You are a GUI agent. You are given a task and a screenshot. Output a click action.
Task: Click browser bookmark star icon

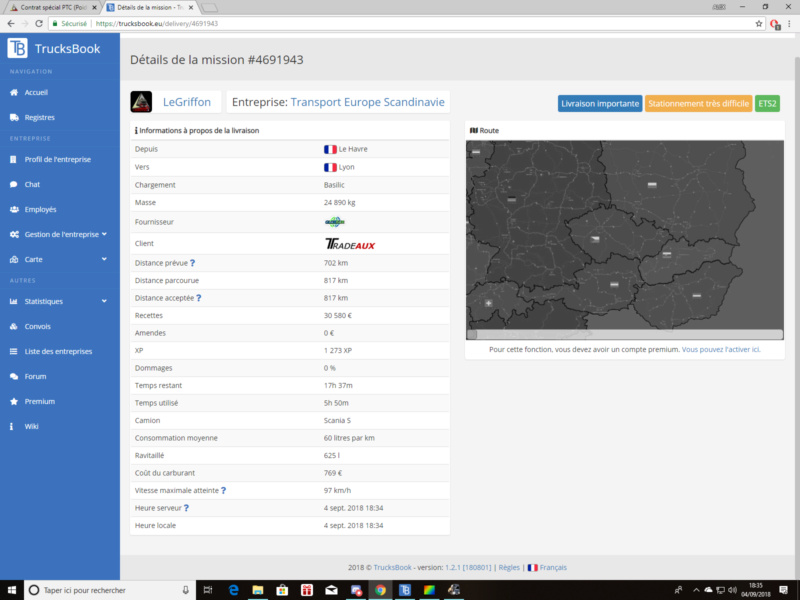(759, 23)
